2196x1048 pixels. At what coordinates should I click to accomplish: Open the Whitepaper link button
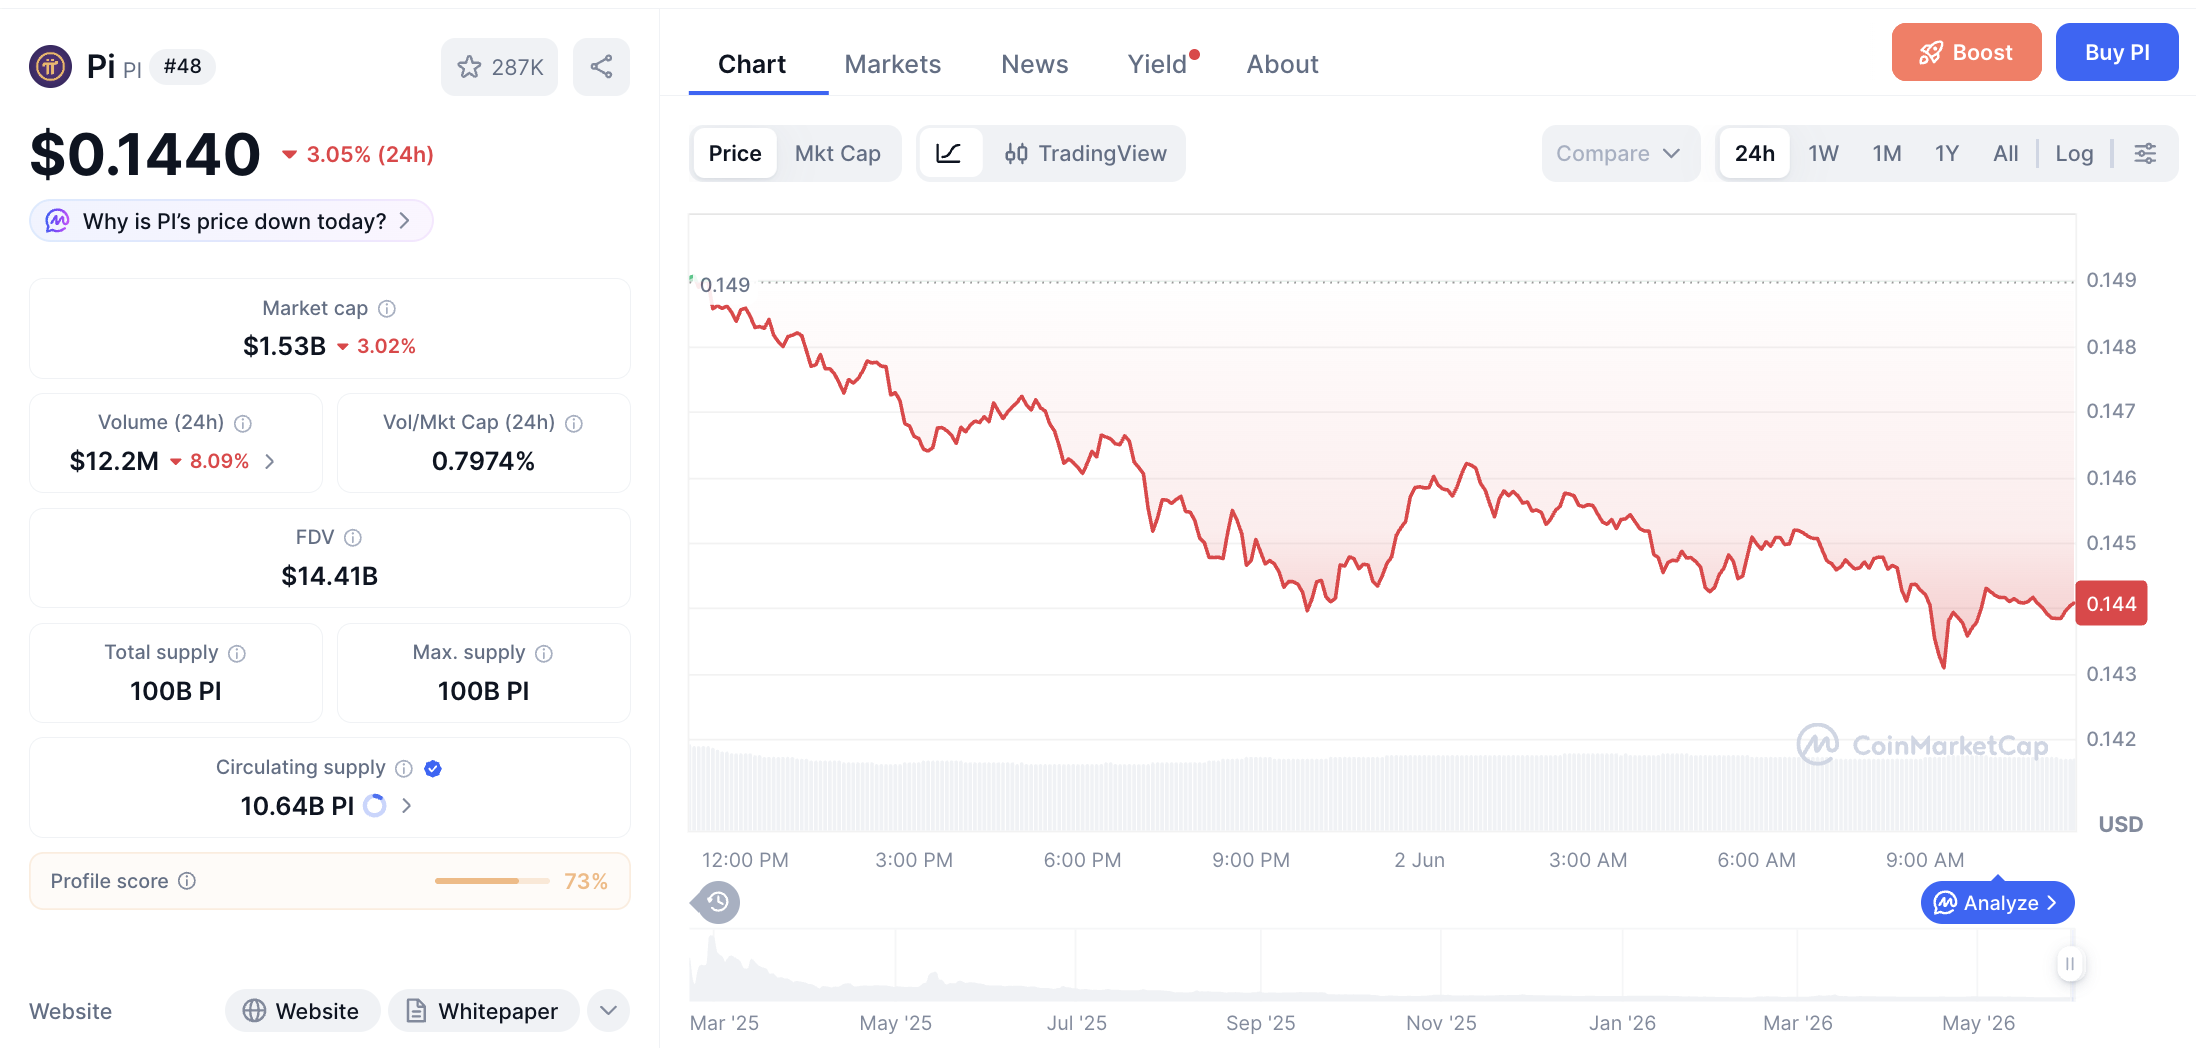pyautogui.click(x=483, y=1011)
